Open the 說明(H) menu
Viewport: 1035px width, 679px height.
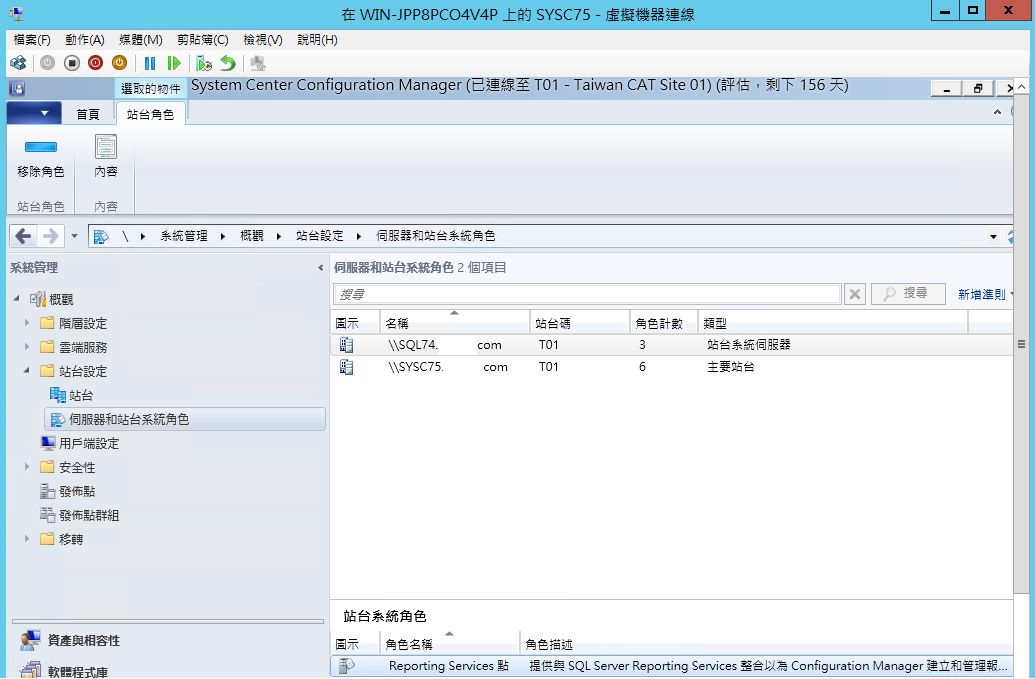tap(317, 40)
